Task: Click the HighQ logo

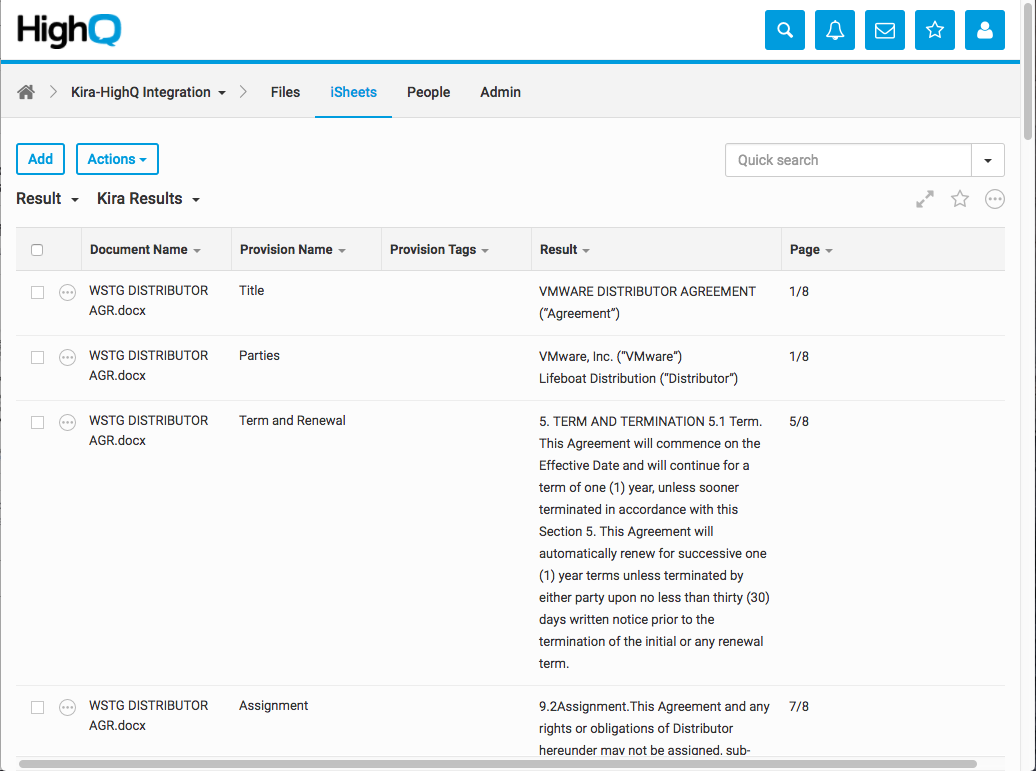Action: pyautogui.click(x=69, y=30)
